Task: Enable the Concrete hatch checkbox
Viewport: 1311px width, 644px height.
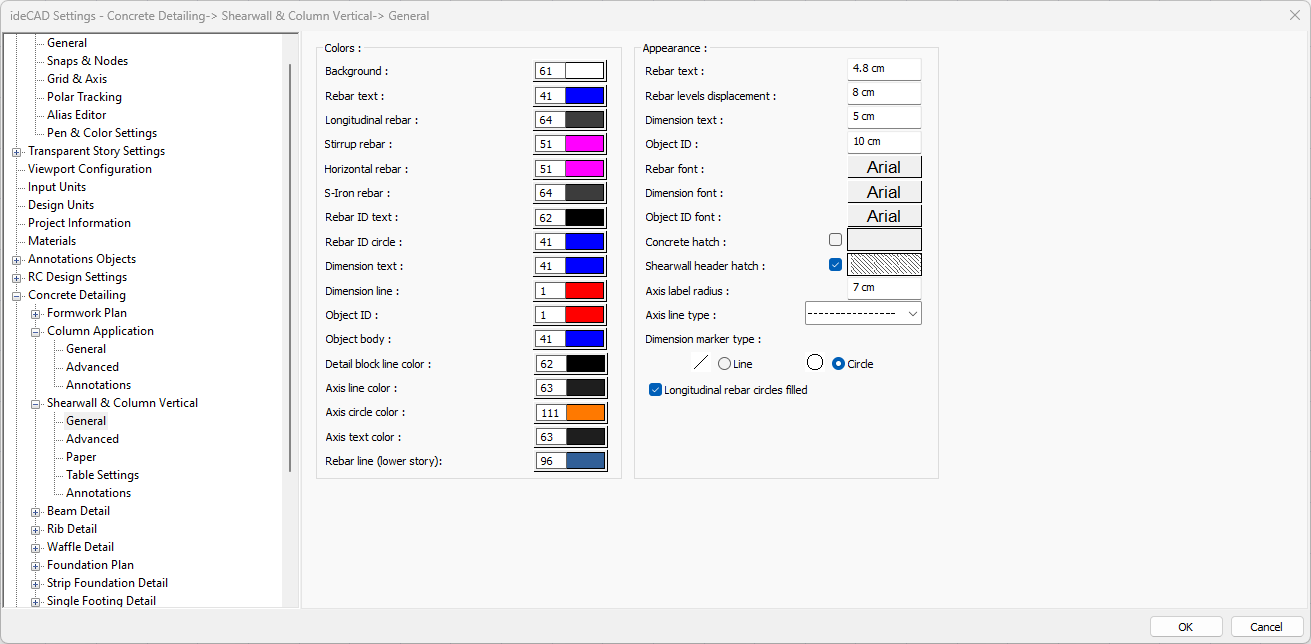Action: [x=835, y=240]
